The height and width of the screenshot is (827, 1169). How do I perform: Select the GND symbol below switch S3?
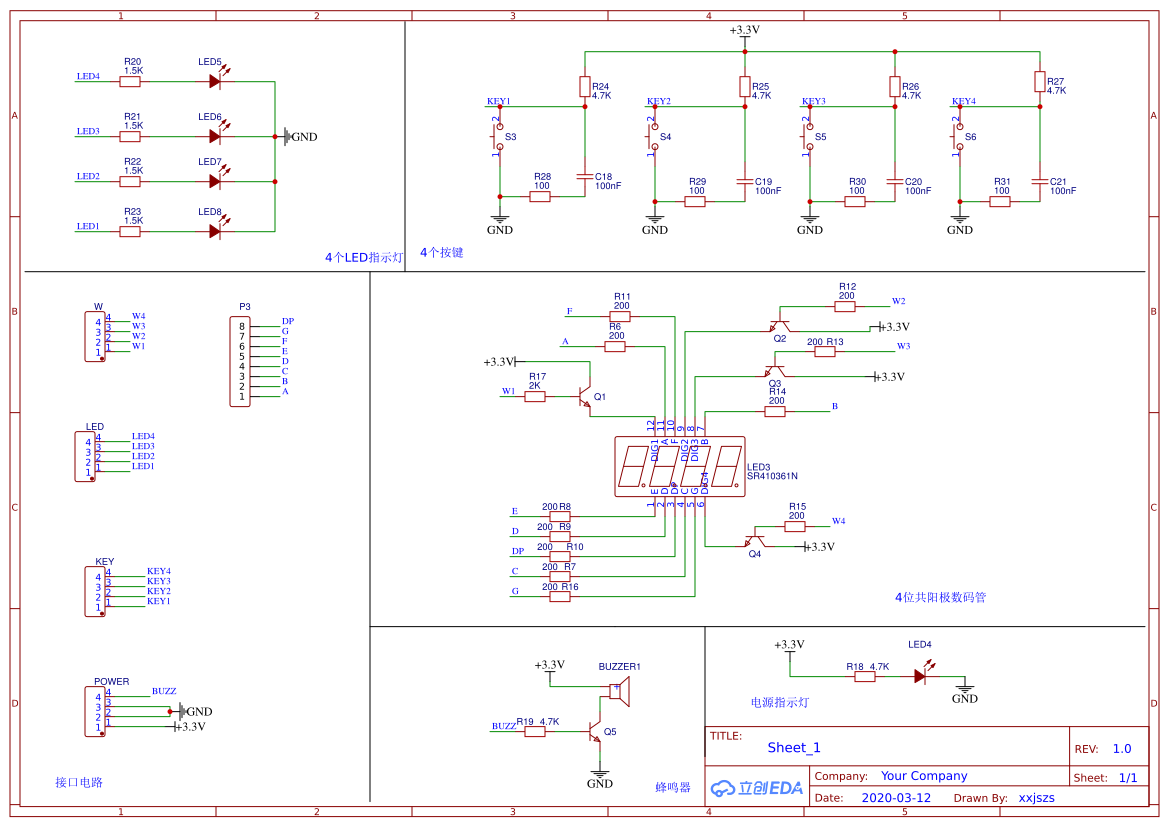tap(499, 219)
